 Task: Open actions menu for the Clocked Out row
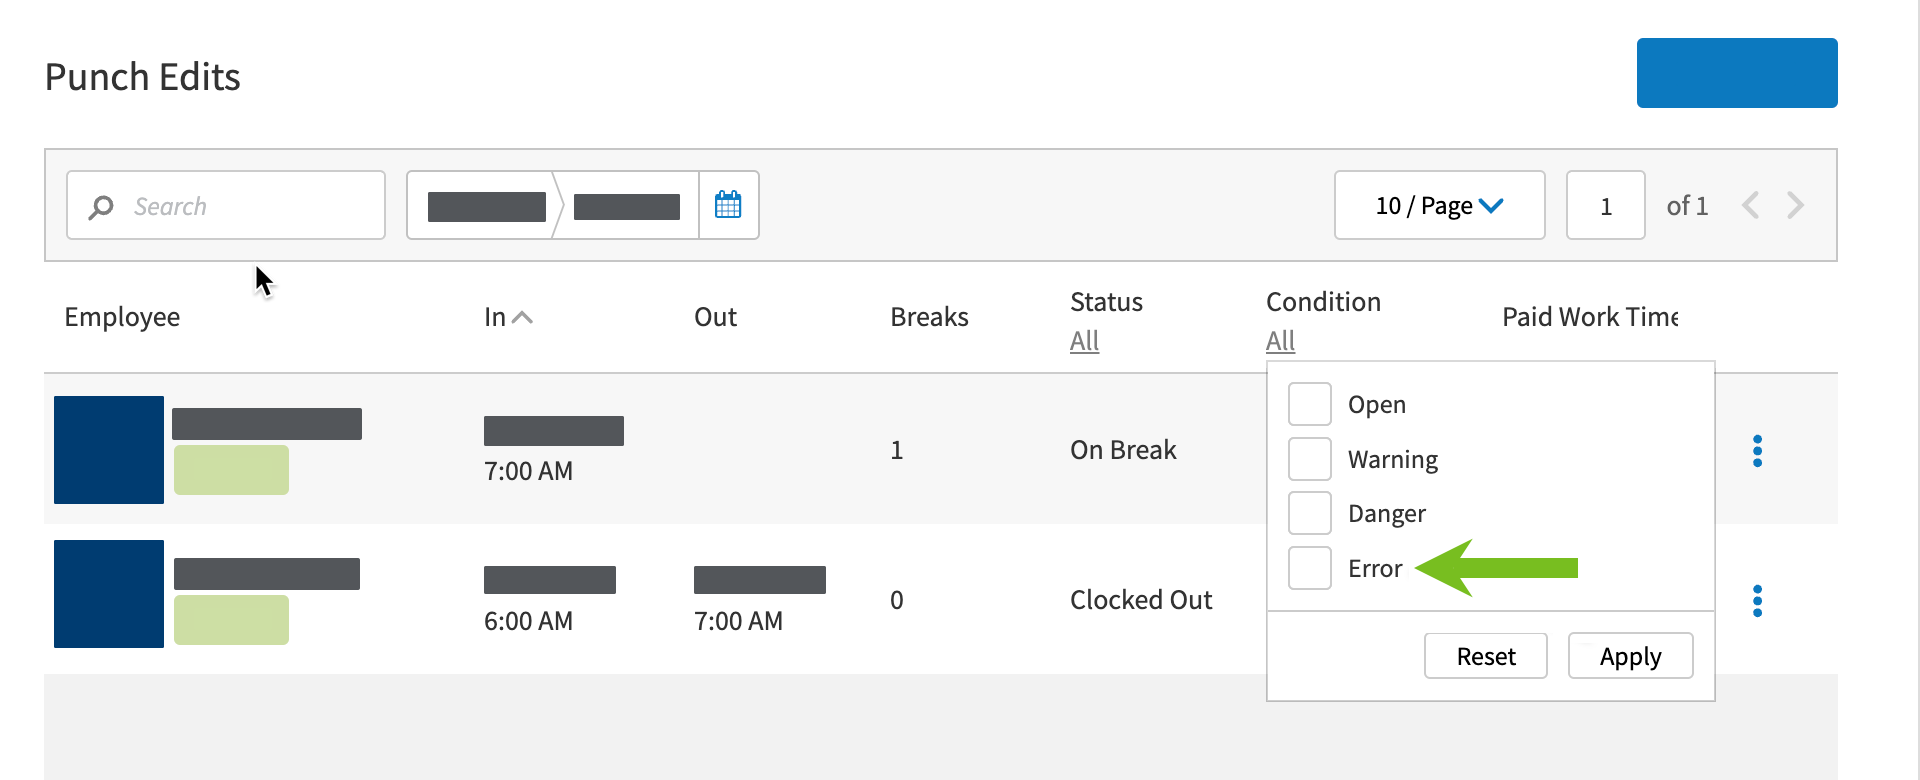click(1757, 601)
